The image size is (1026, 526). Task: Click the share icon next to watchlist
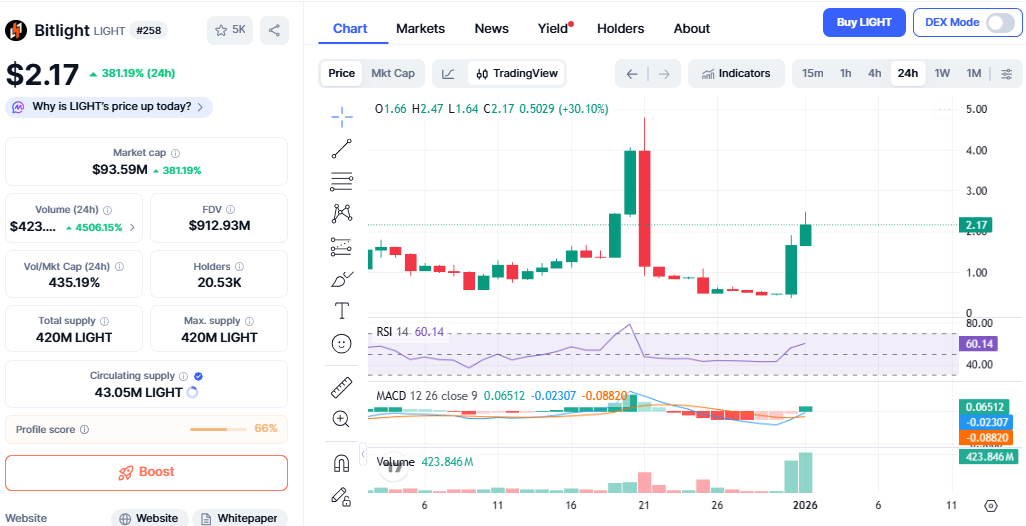[274, 30]
